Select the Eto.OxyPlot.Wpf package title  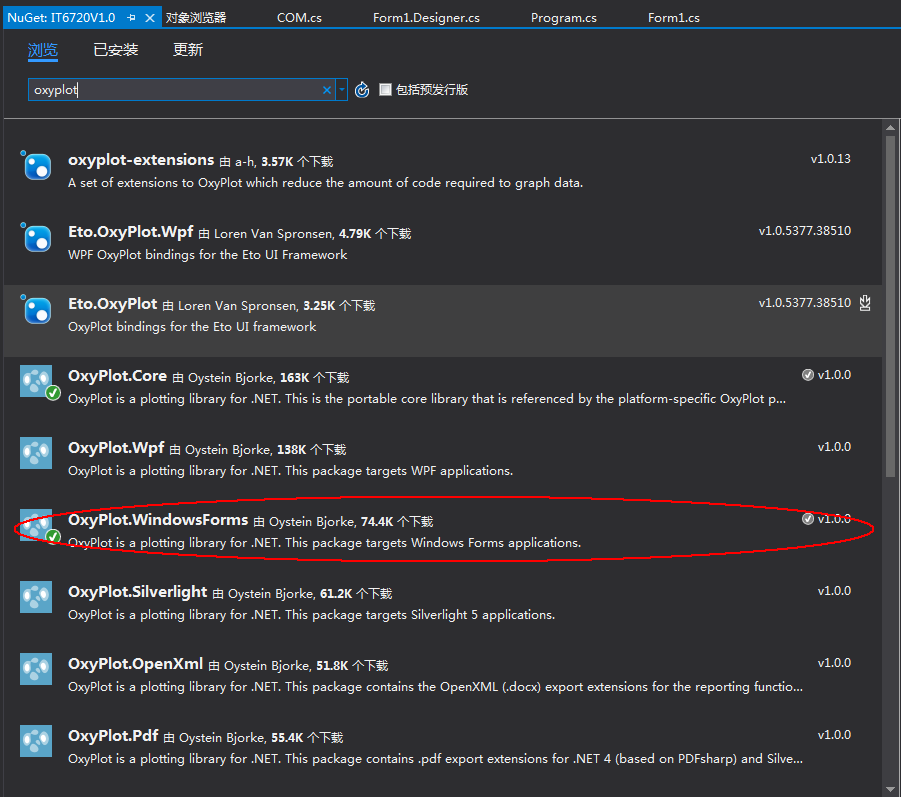[130, 232]
